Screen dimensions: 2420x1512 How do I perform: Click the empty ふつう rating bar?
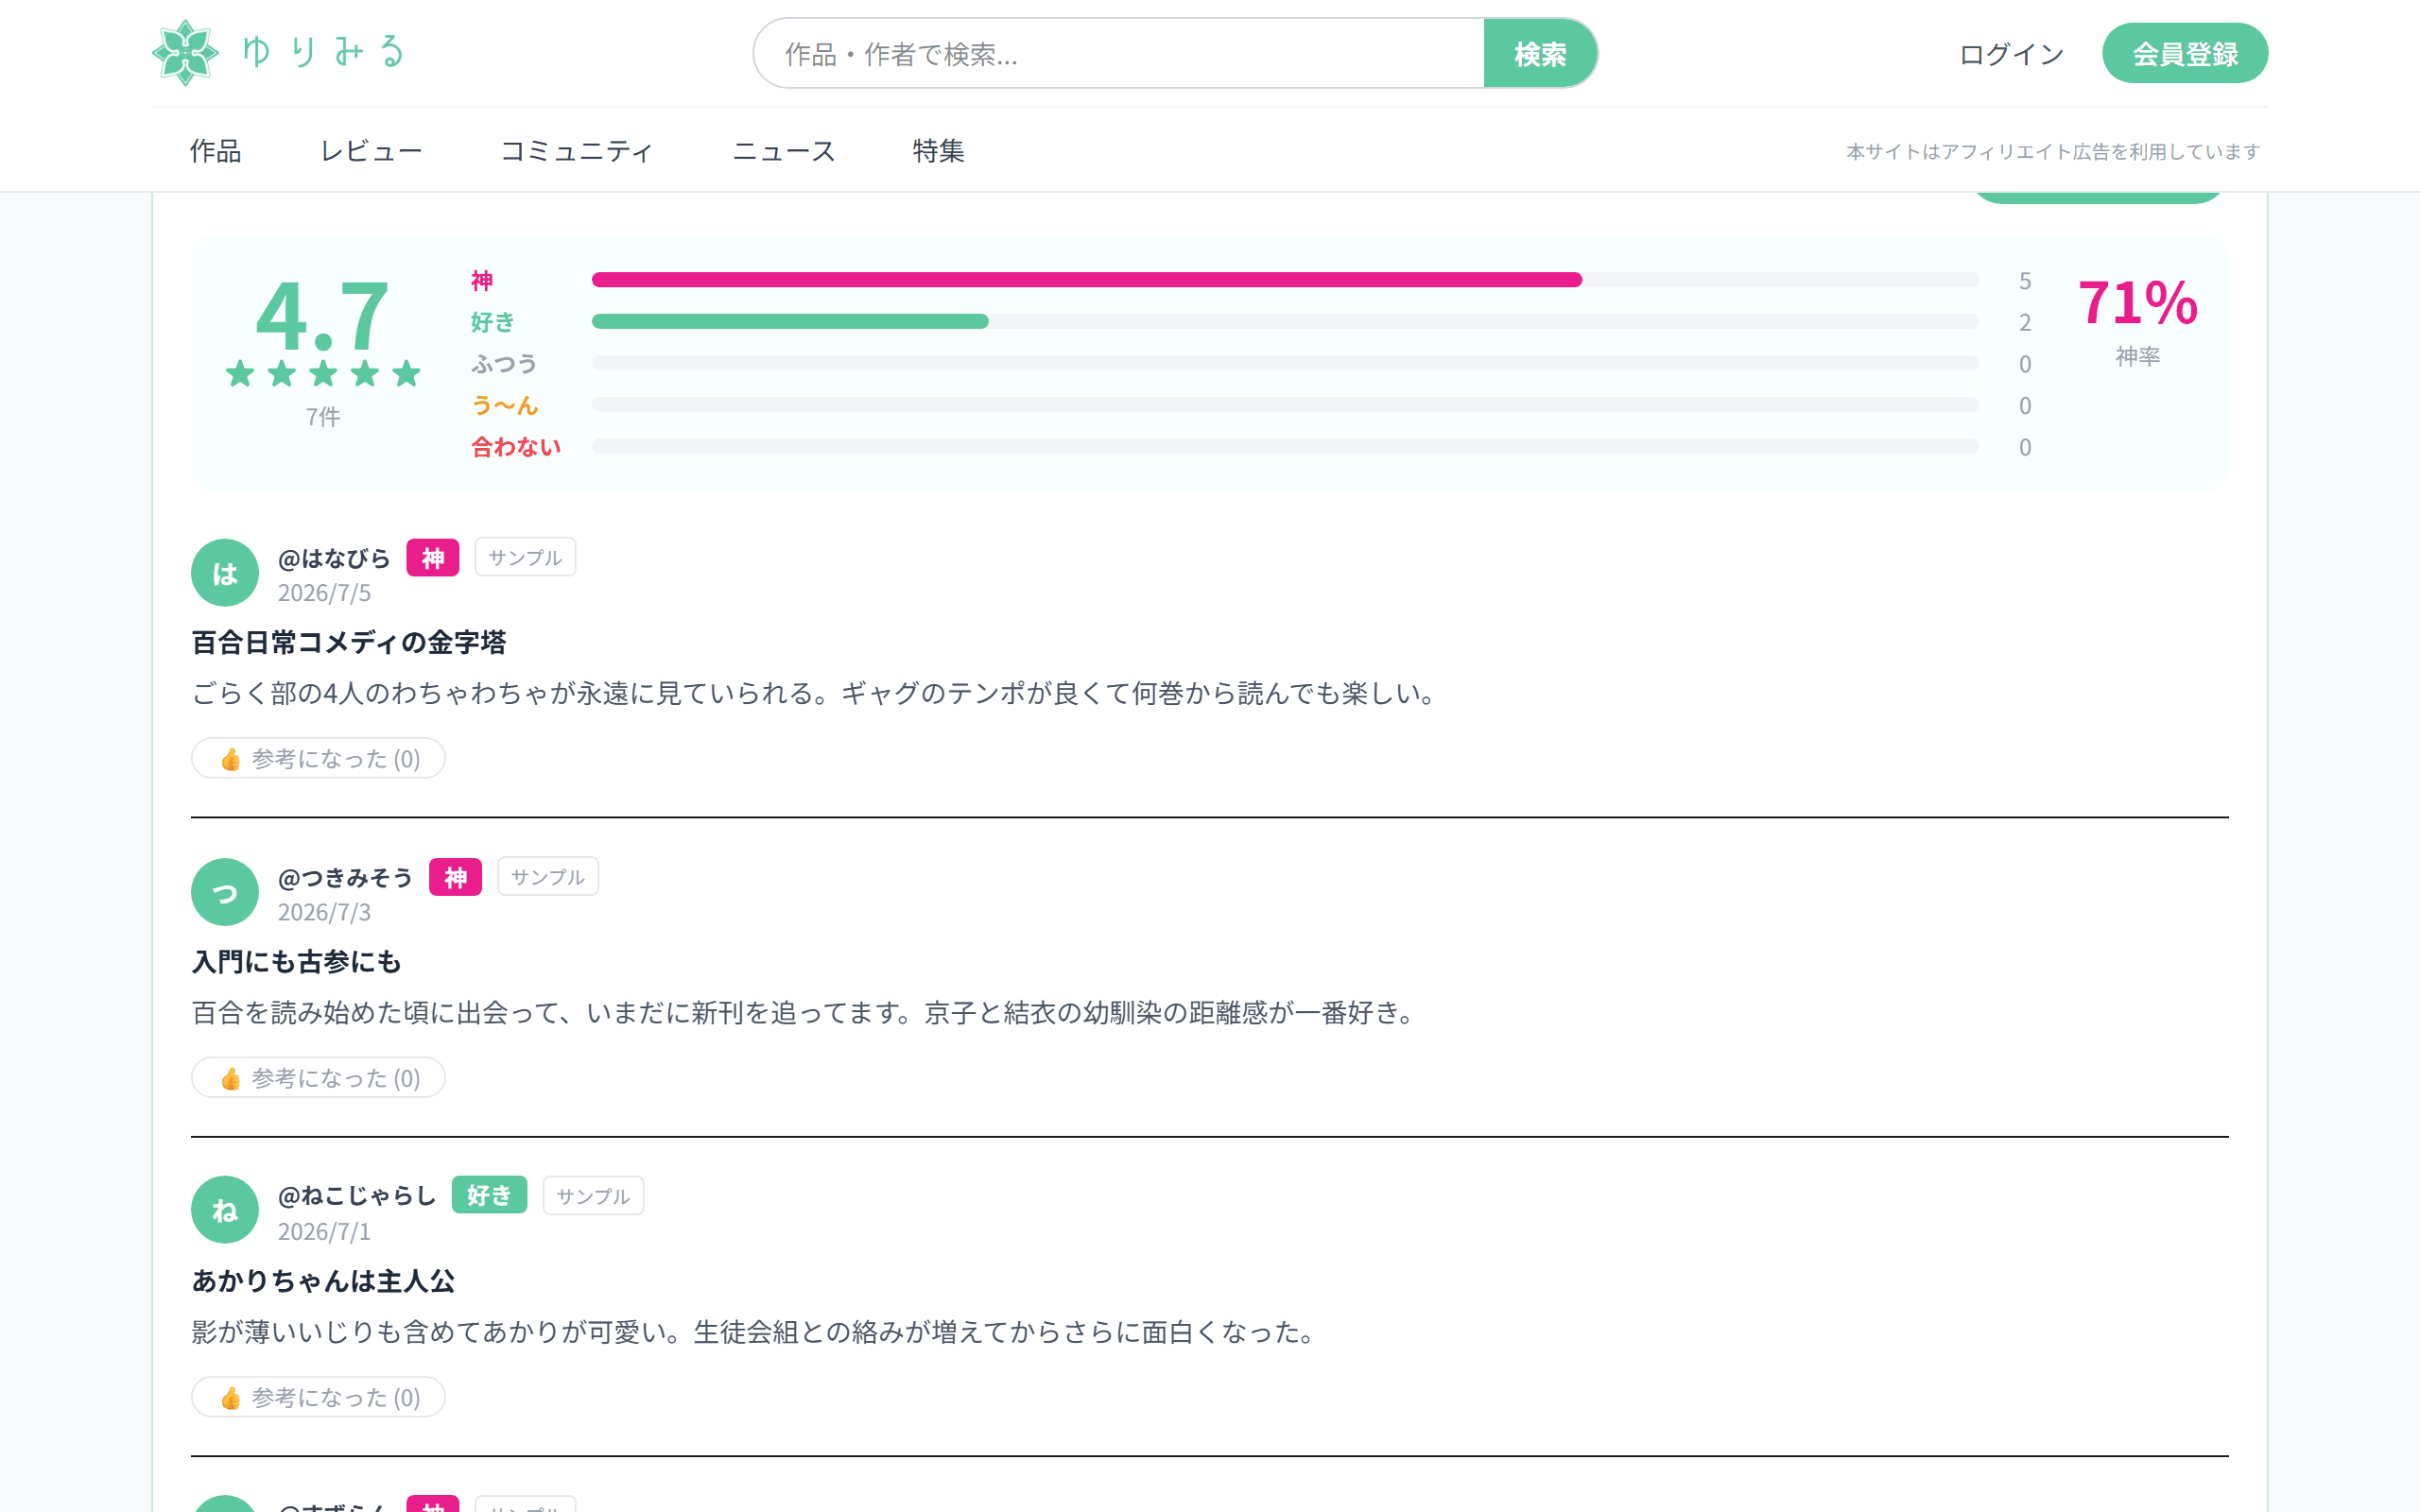pyautogui.click(x=1285, y=363)
